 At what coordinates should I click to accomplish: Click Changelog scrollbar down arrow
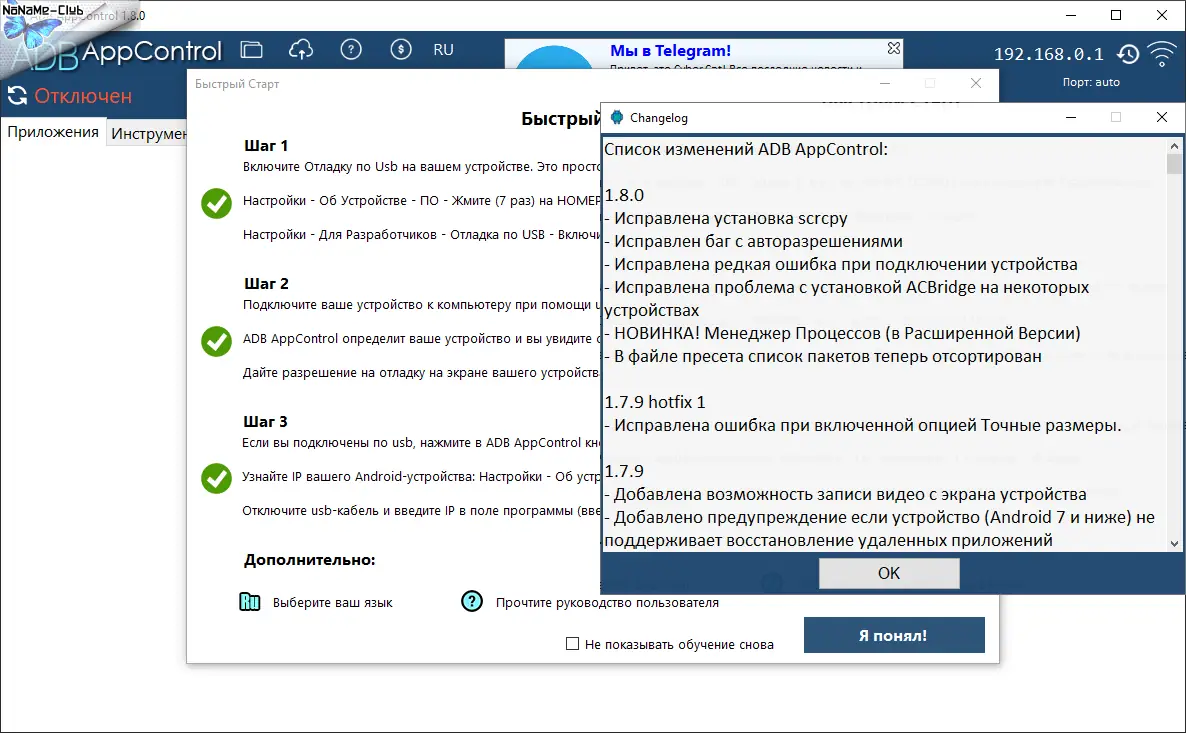coord(1174,543)
